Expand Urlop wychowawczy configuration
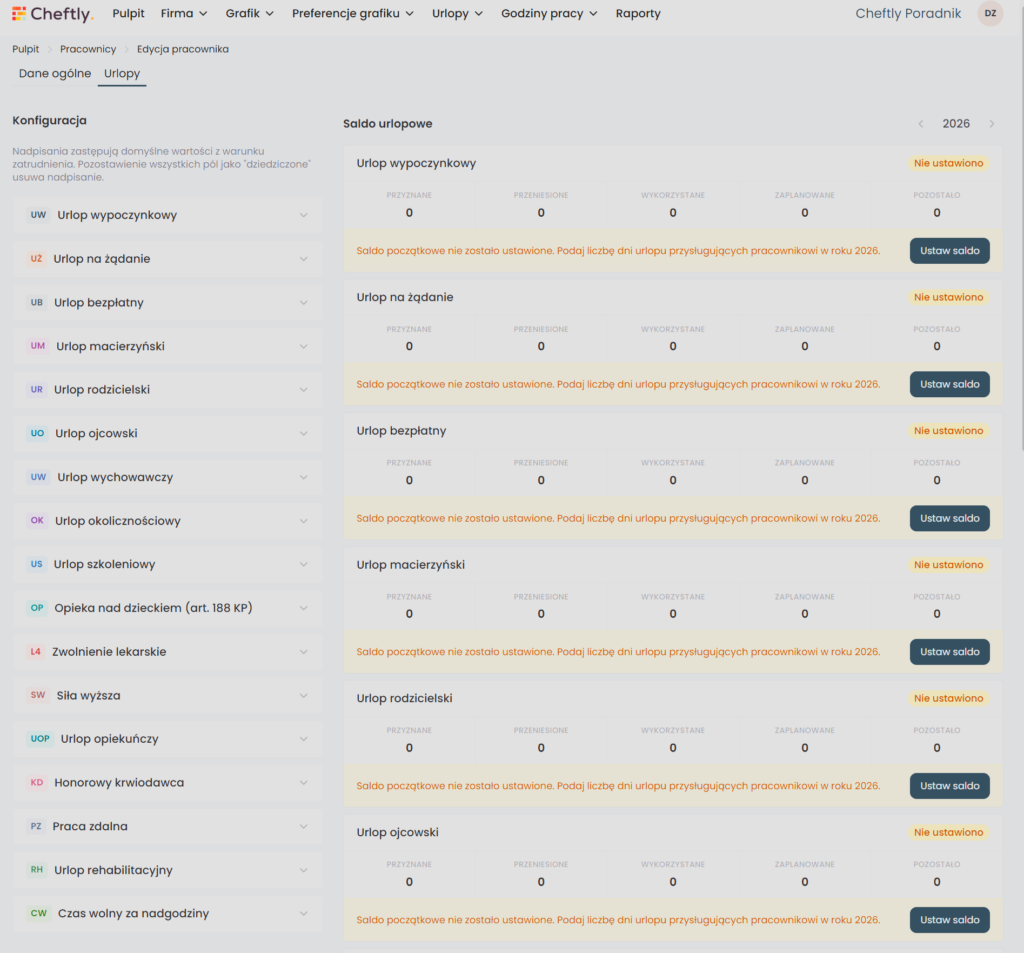The image size is (1024, 953). click(x=167, y=477)
